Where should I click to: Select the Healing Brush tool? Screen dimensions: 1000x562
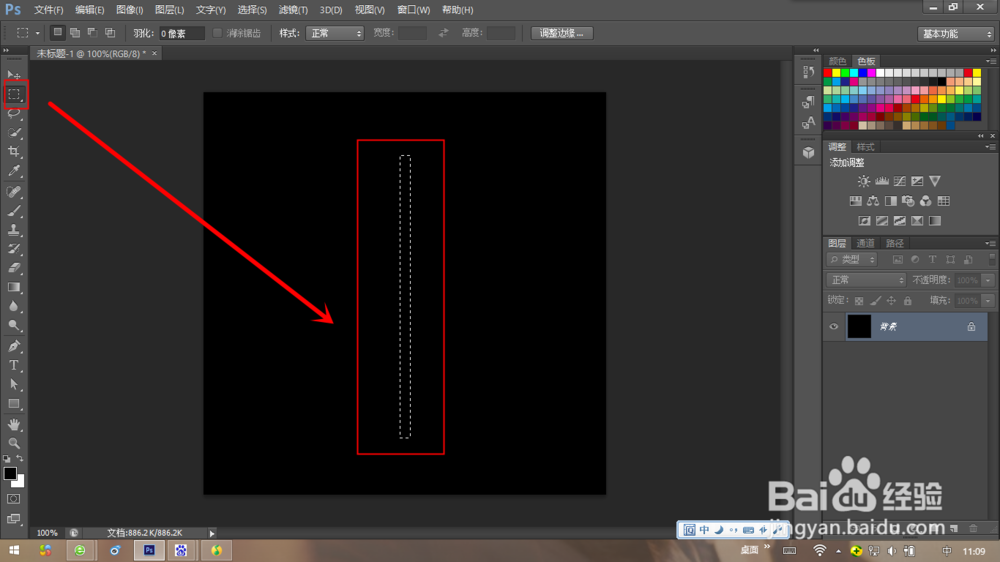(x=14, y=191)
